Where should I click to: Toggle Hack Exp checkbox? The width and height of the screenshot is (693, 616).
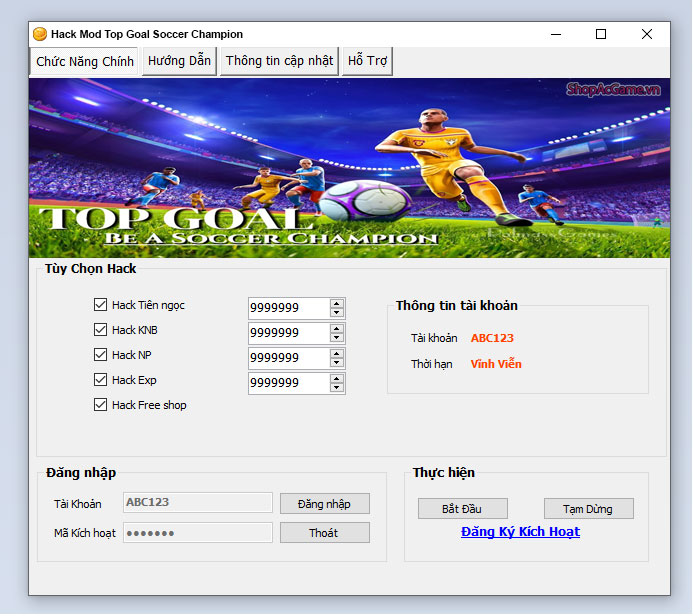point(100,380)
